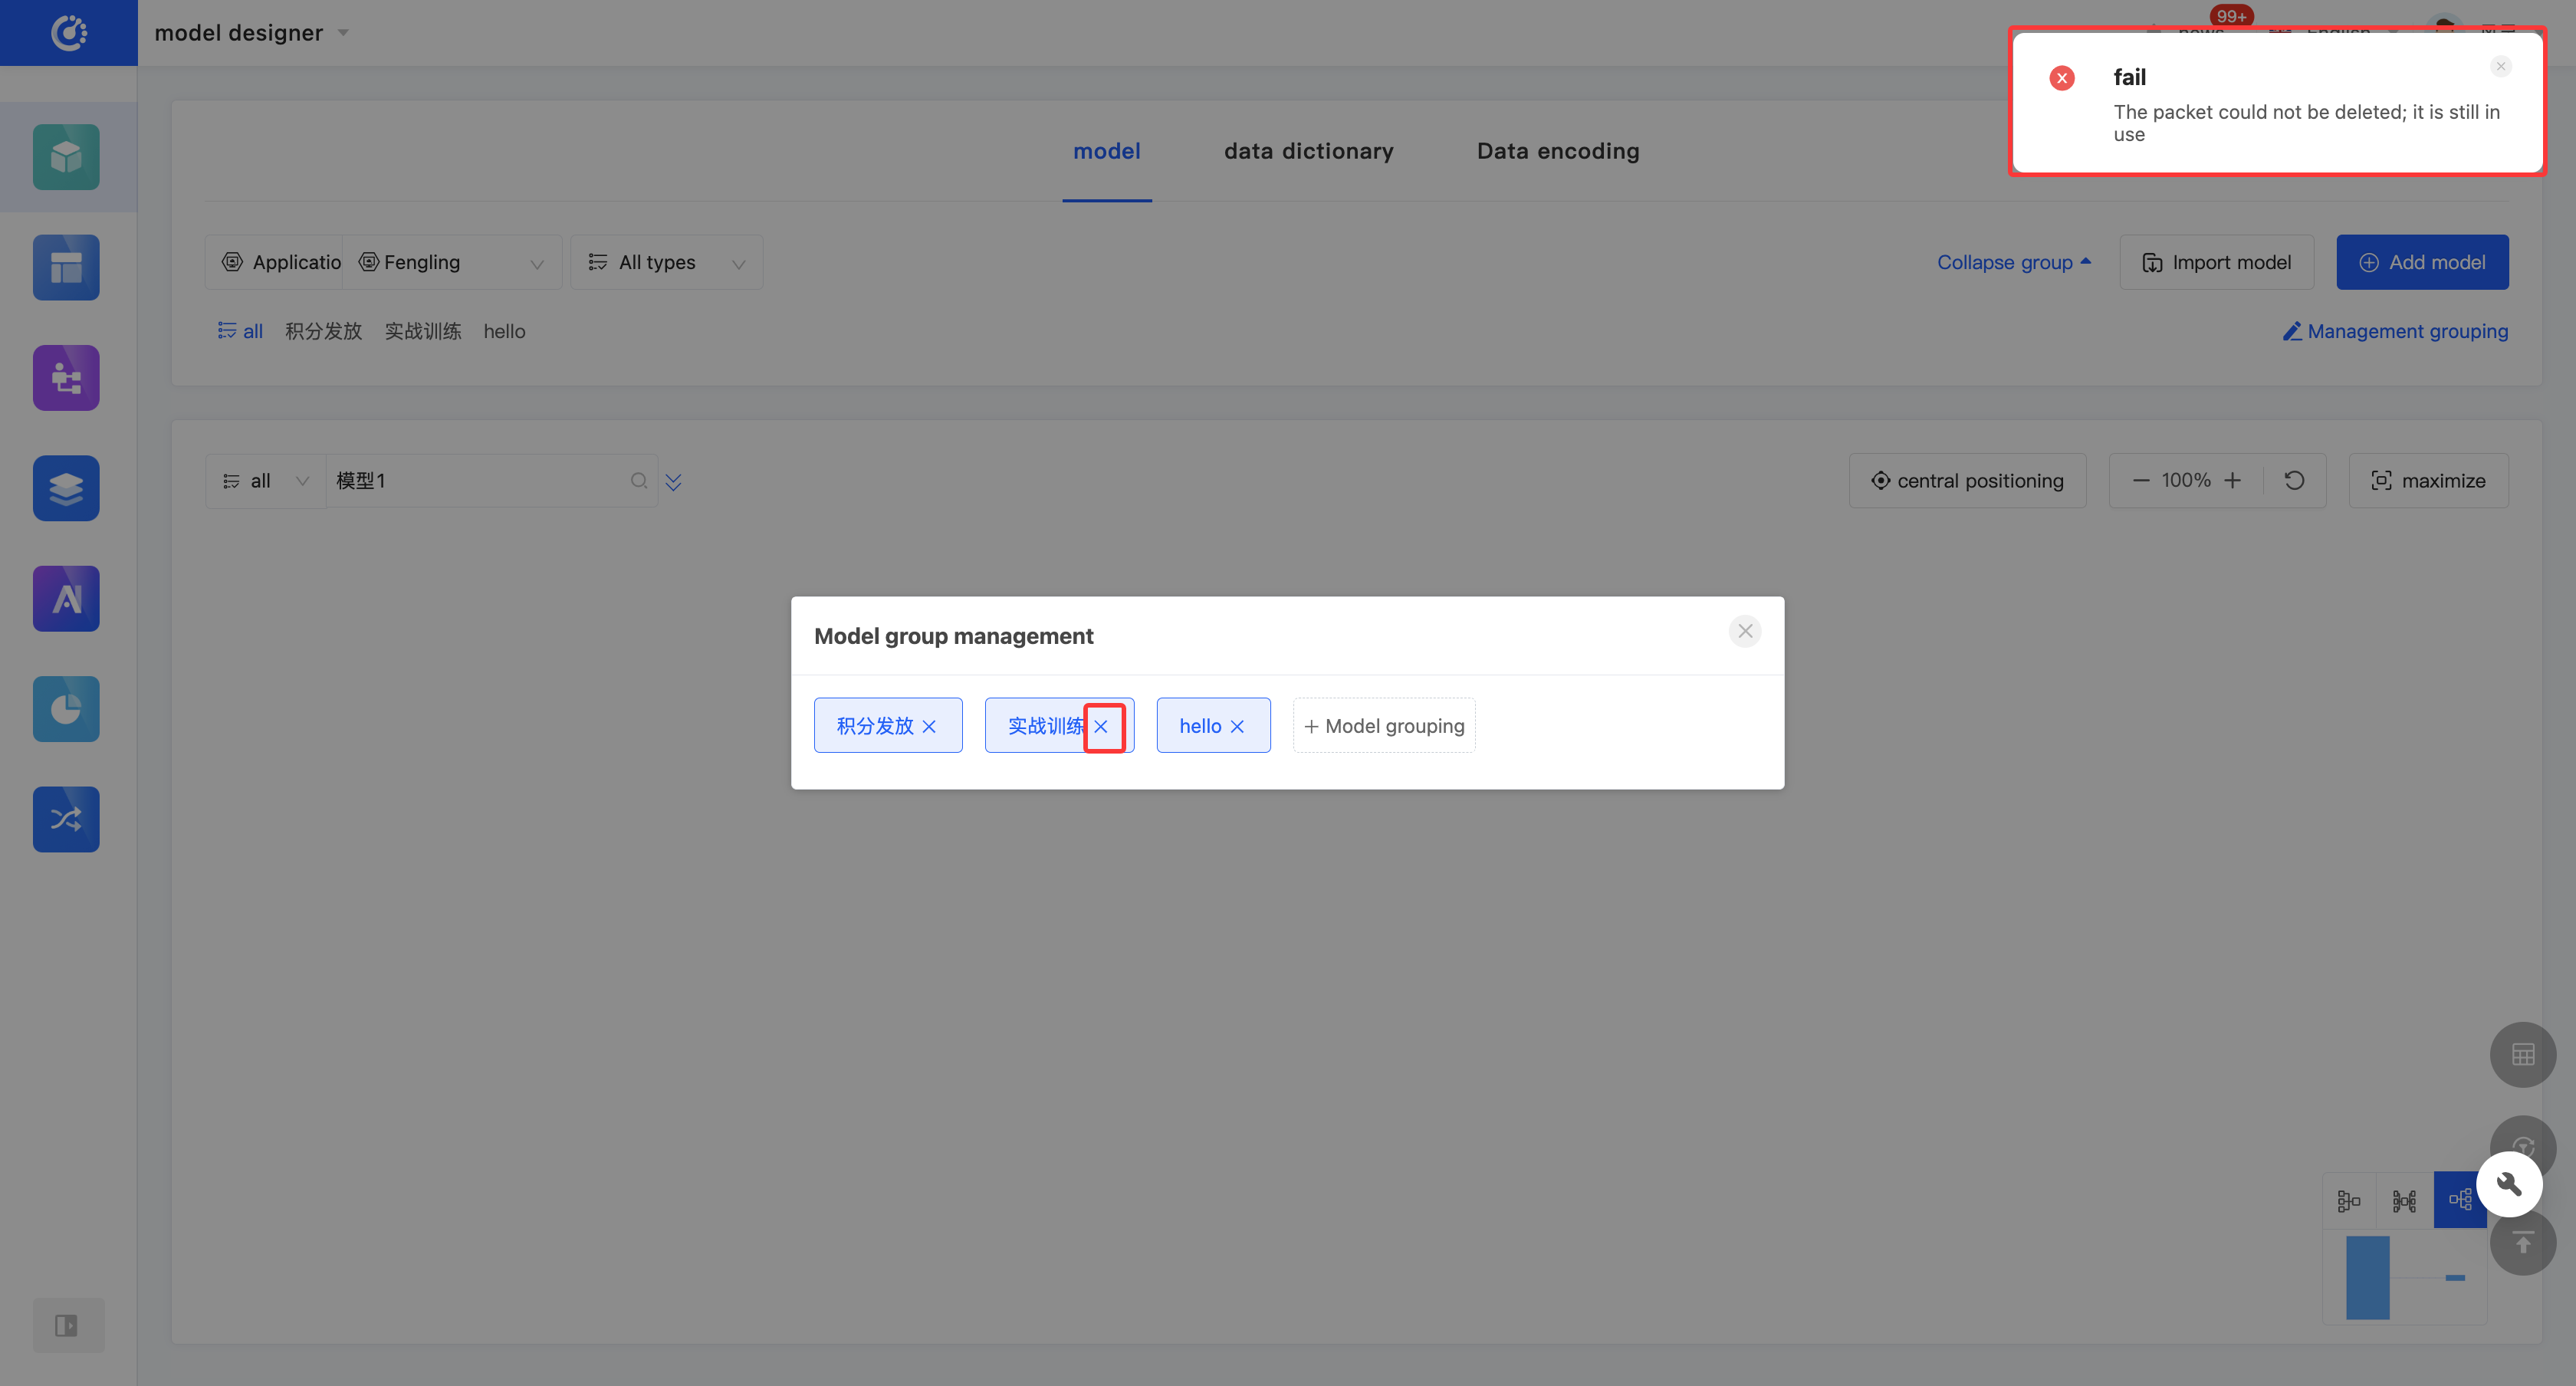Open the Fengling application dropdown
The image size is (2576, 1386).
point(452,262)
